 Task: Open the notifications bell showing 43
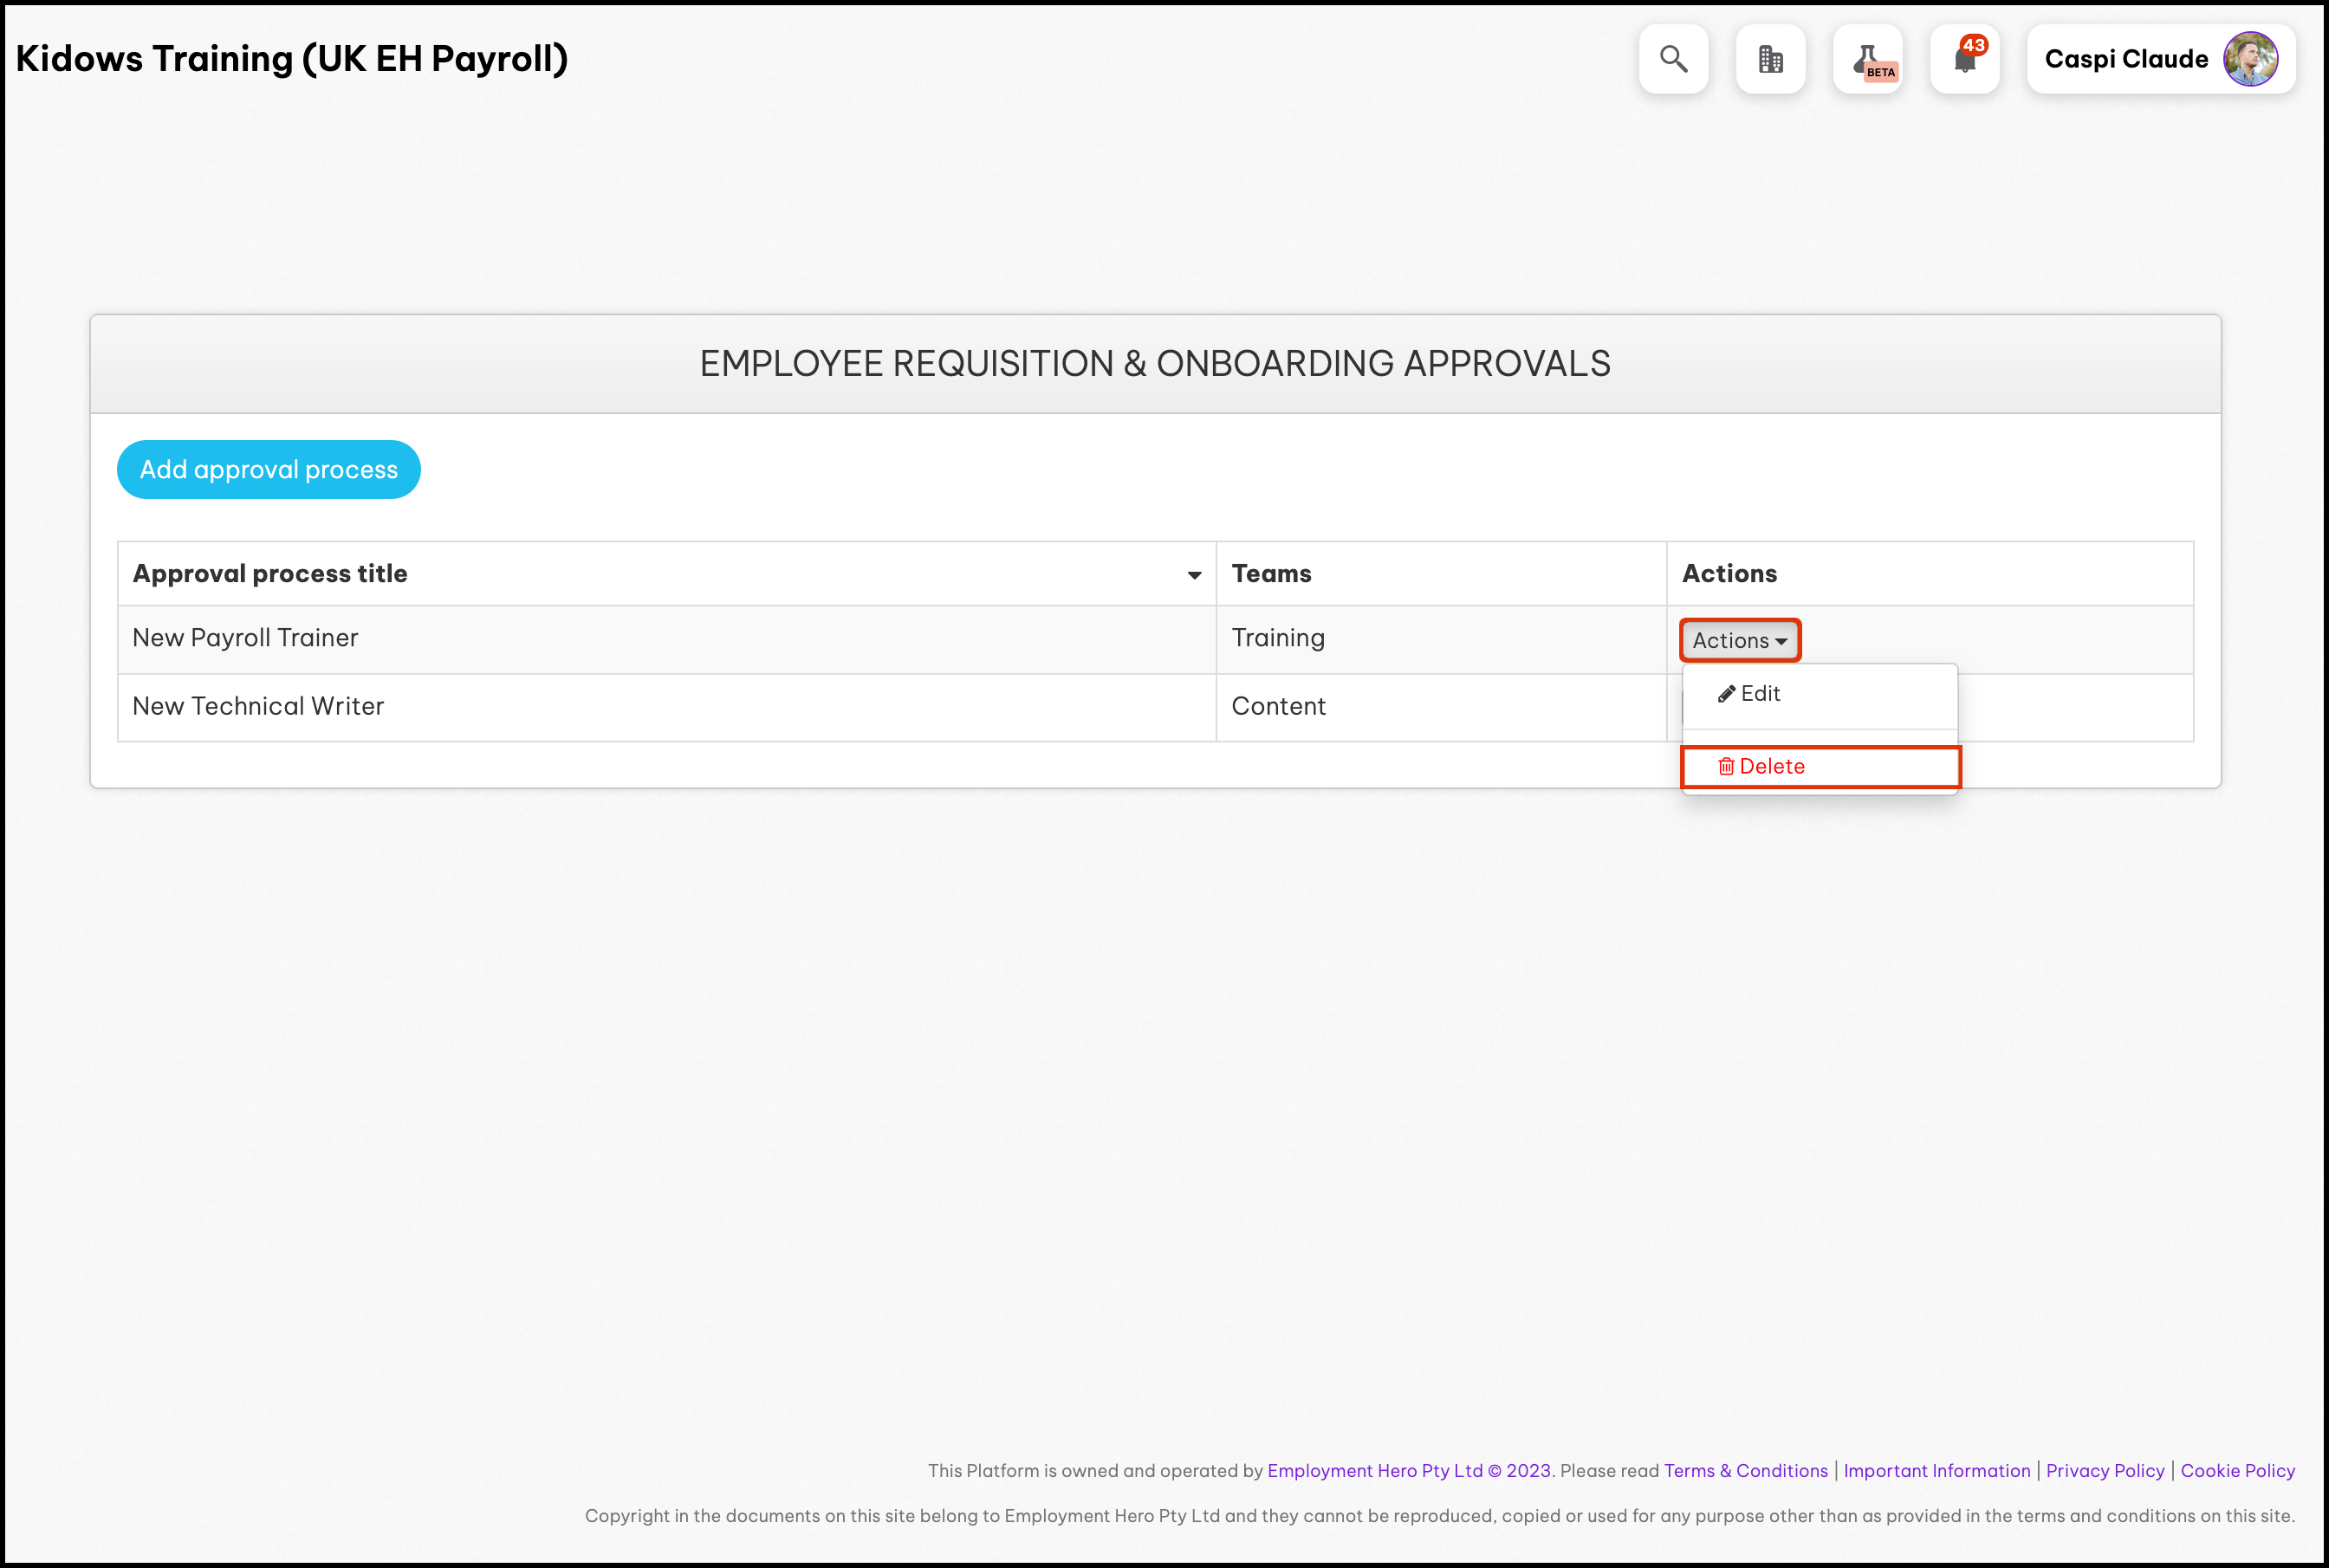[x=1964, y=59]
